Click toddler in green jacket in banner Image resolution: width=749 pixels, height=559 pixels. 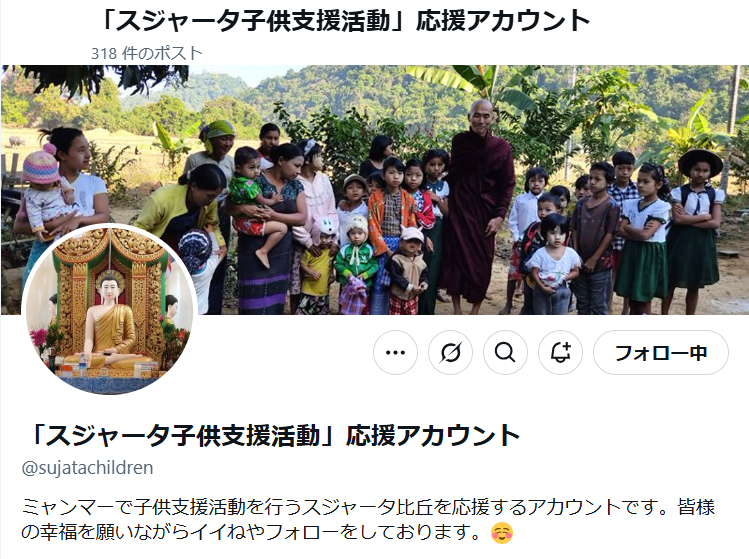tap(355, 263)
